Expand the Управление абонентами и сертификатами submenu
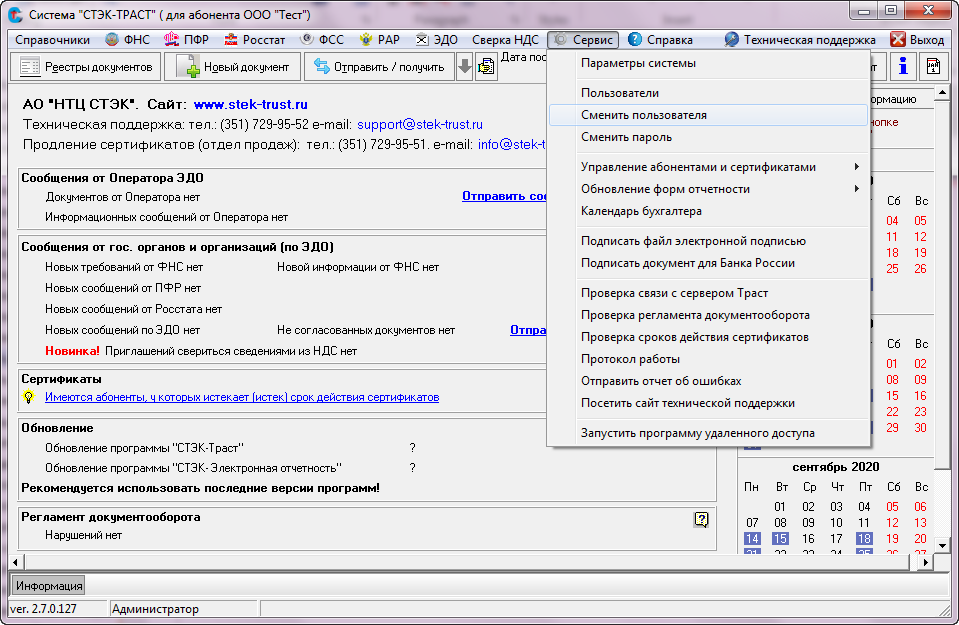 709,167
